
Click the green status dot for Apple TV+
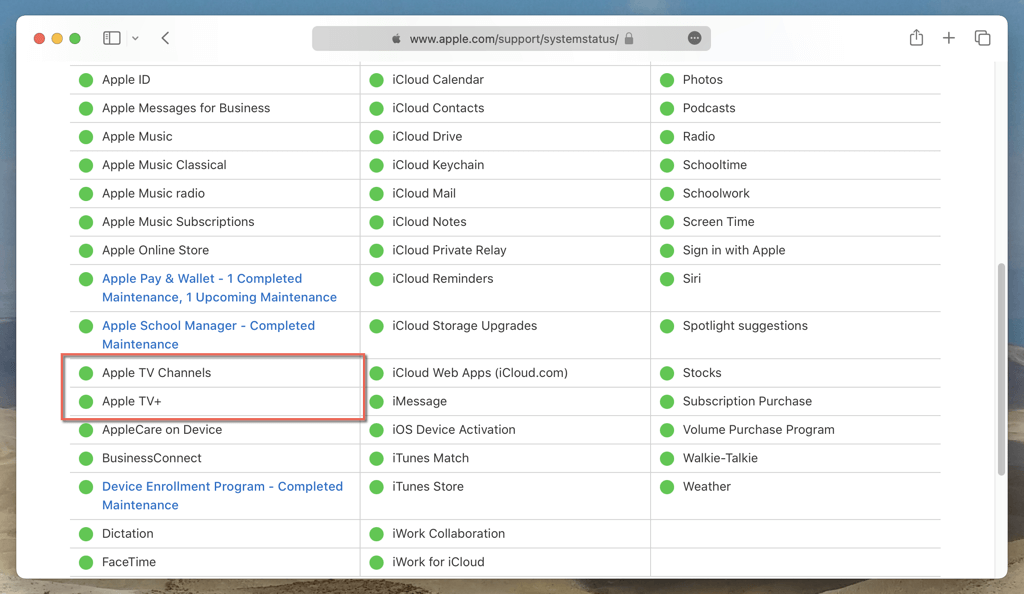point(86,402)
